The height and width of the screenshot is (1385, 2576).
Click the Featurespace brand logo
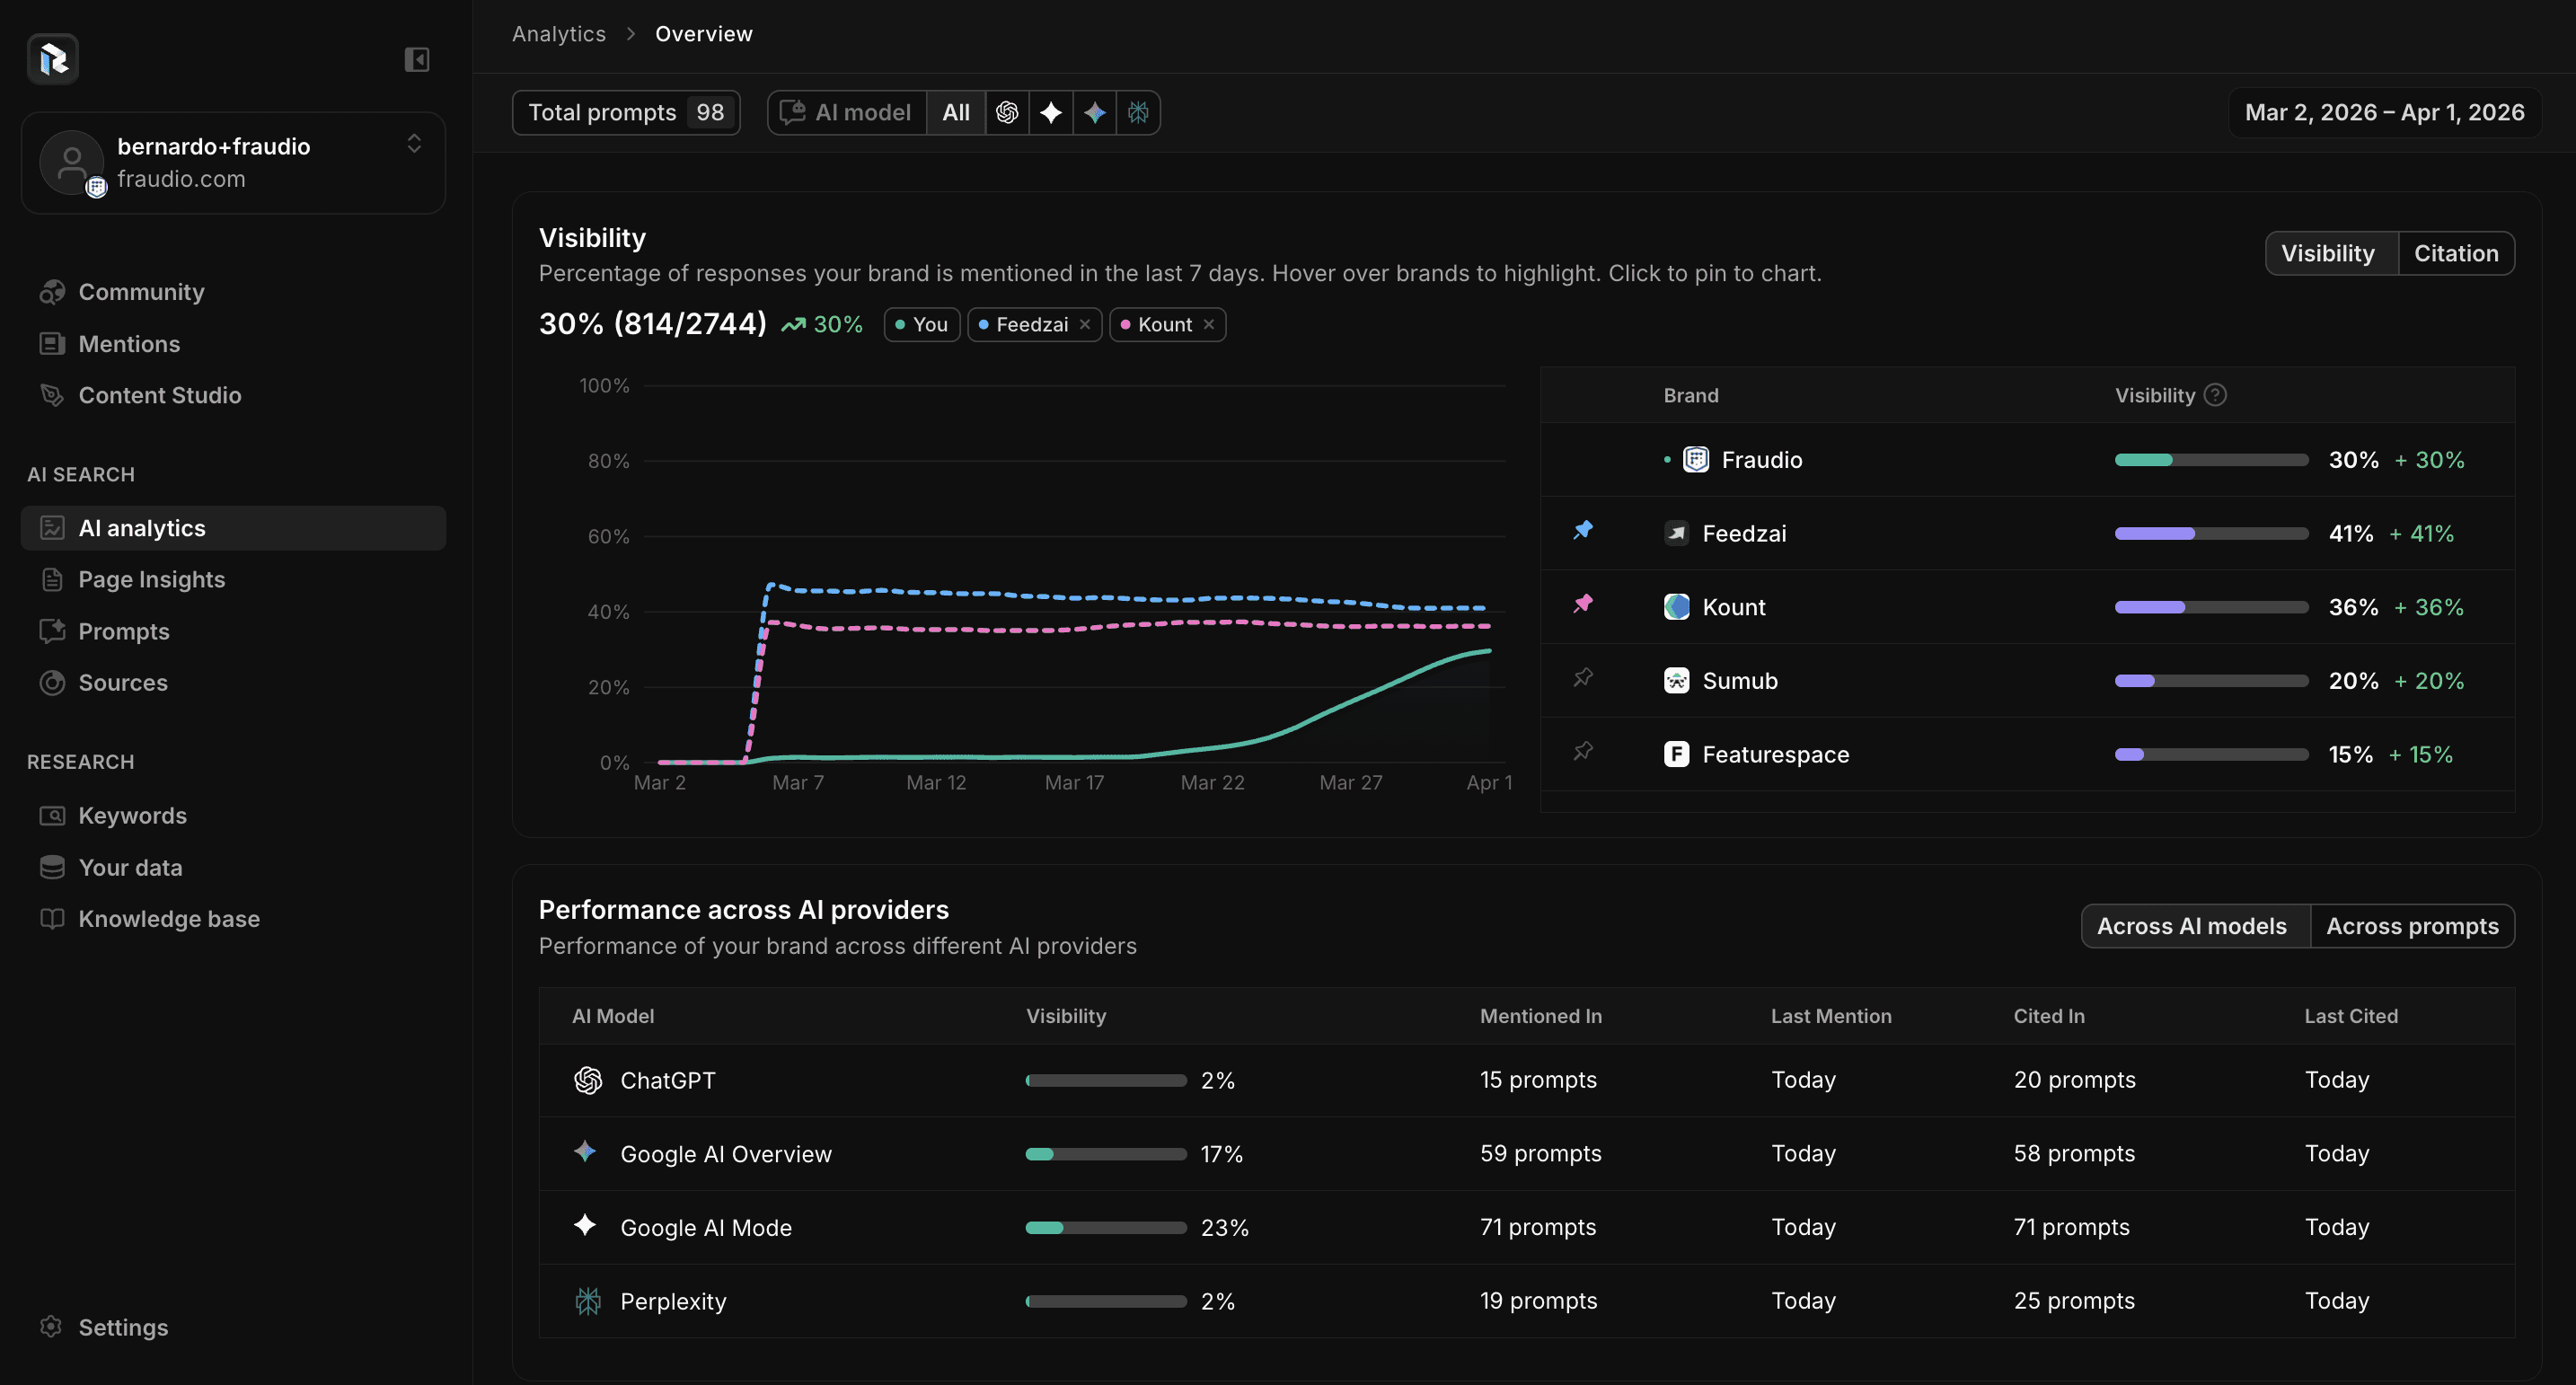tap(1676, 754)
